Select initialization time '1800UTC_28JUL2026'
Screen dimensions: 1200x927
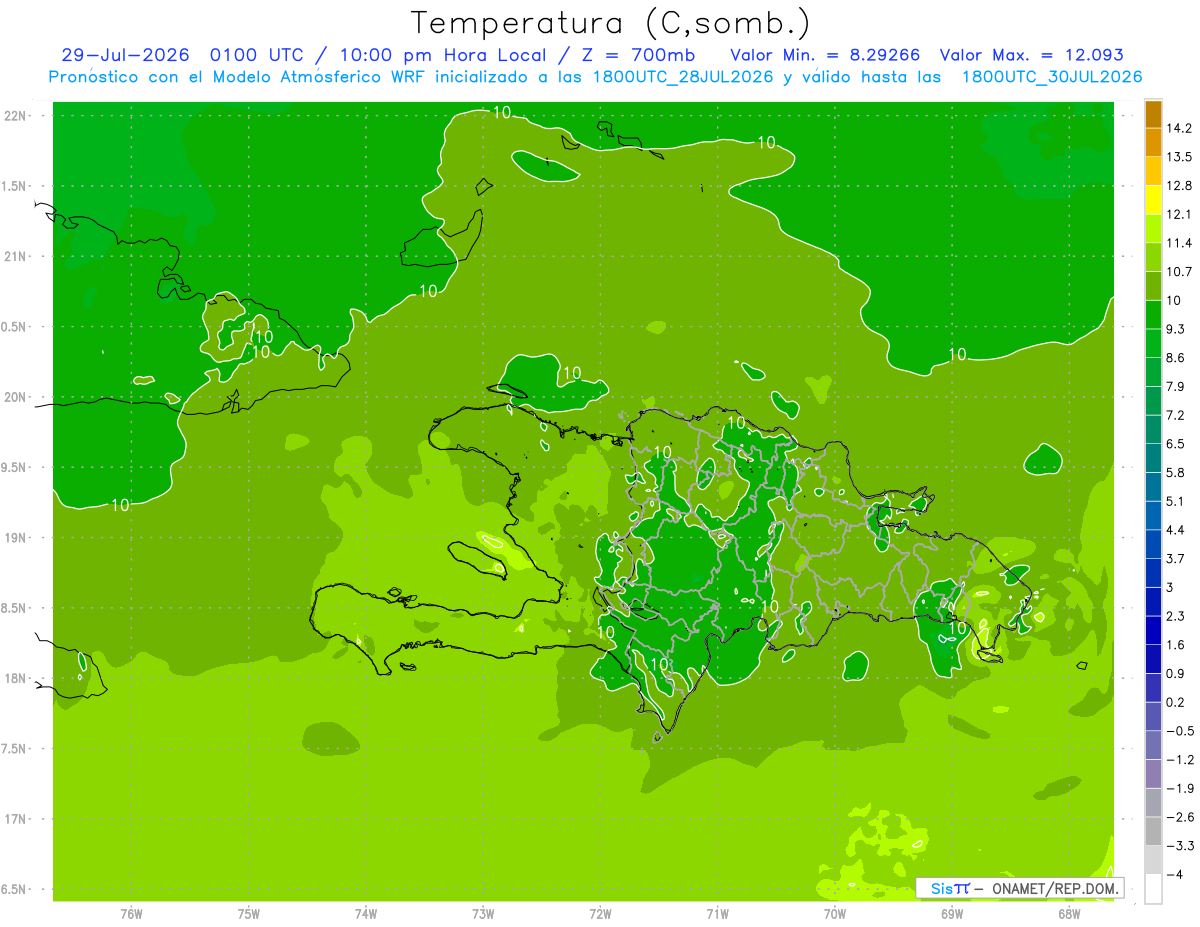[682, 77]
